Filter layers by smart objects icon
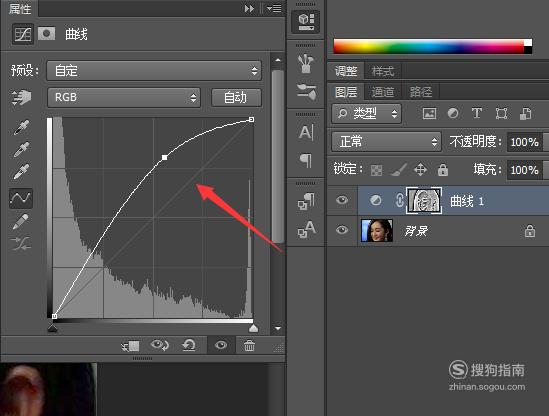Image resolution: width=549 pixels, height=416 pixels. click(525, 113)
